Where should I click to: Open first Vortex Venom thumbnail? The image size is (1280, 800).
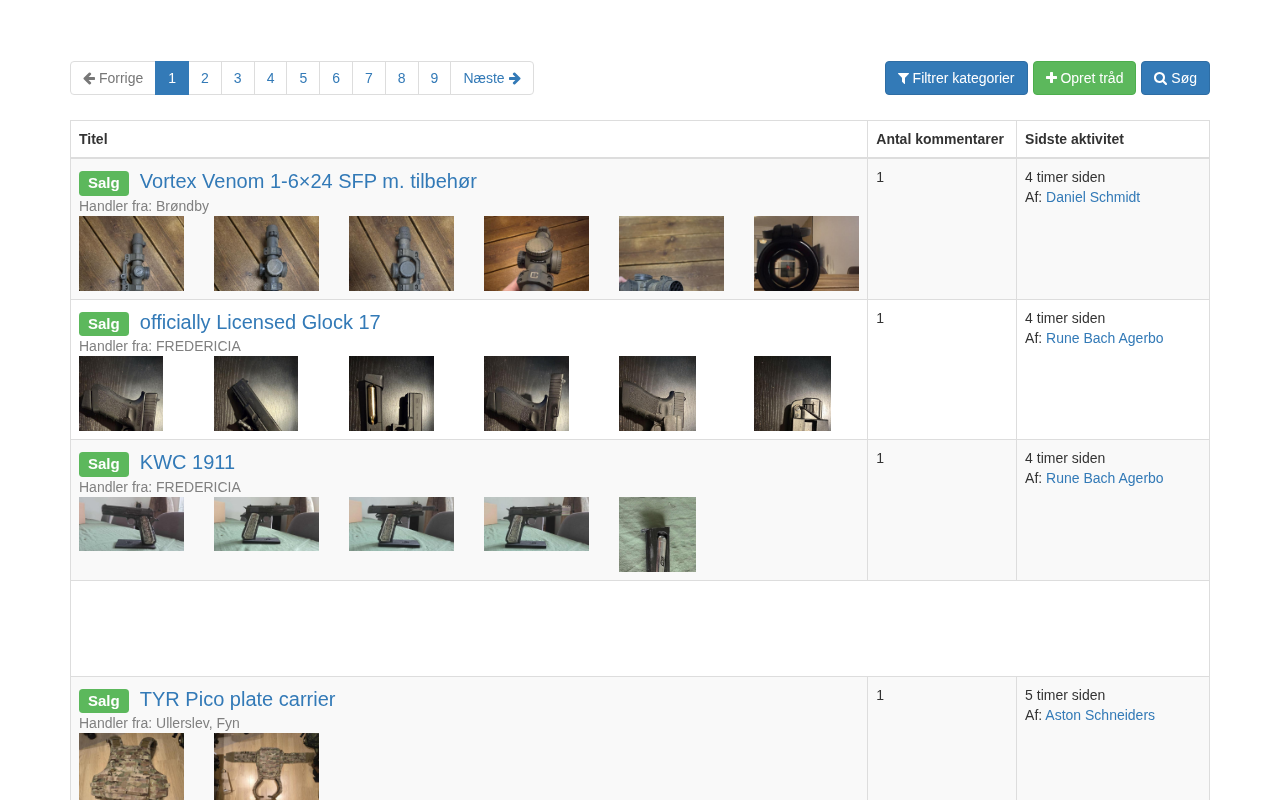pyautogui.click(x=131, y=253)
